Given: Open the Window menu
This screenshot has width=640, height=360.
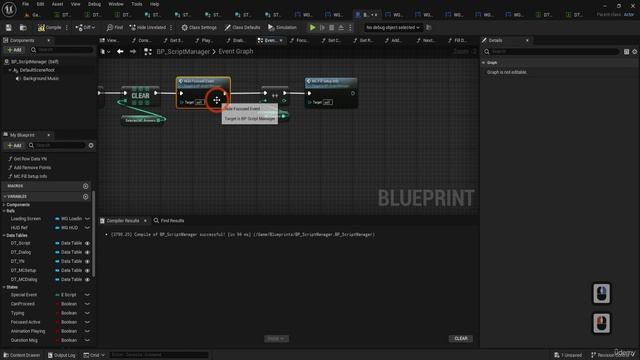Looking at the screenshot, I should tap(116, 4).
